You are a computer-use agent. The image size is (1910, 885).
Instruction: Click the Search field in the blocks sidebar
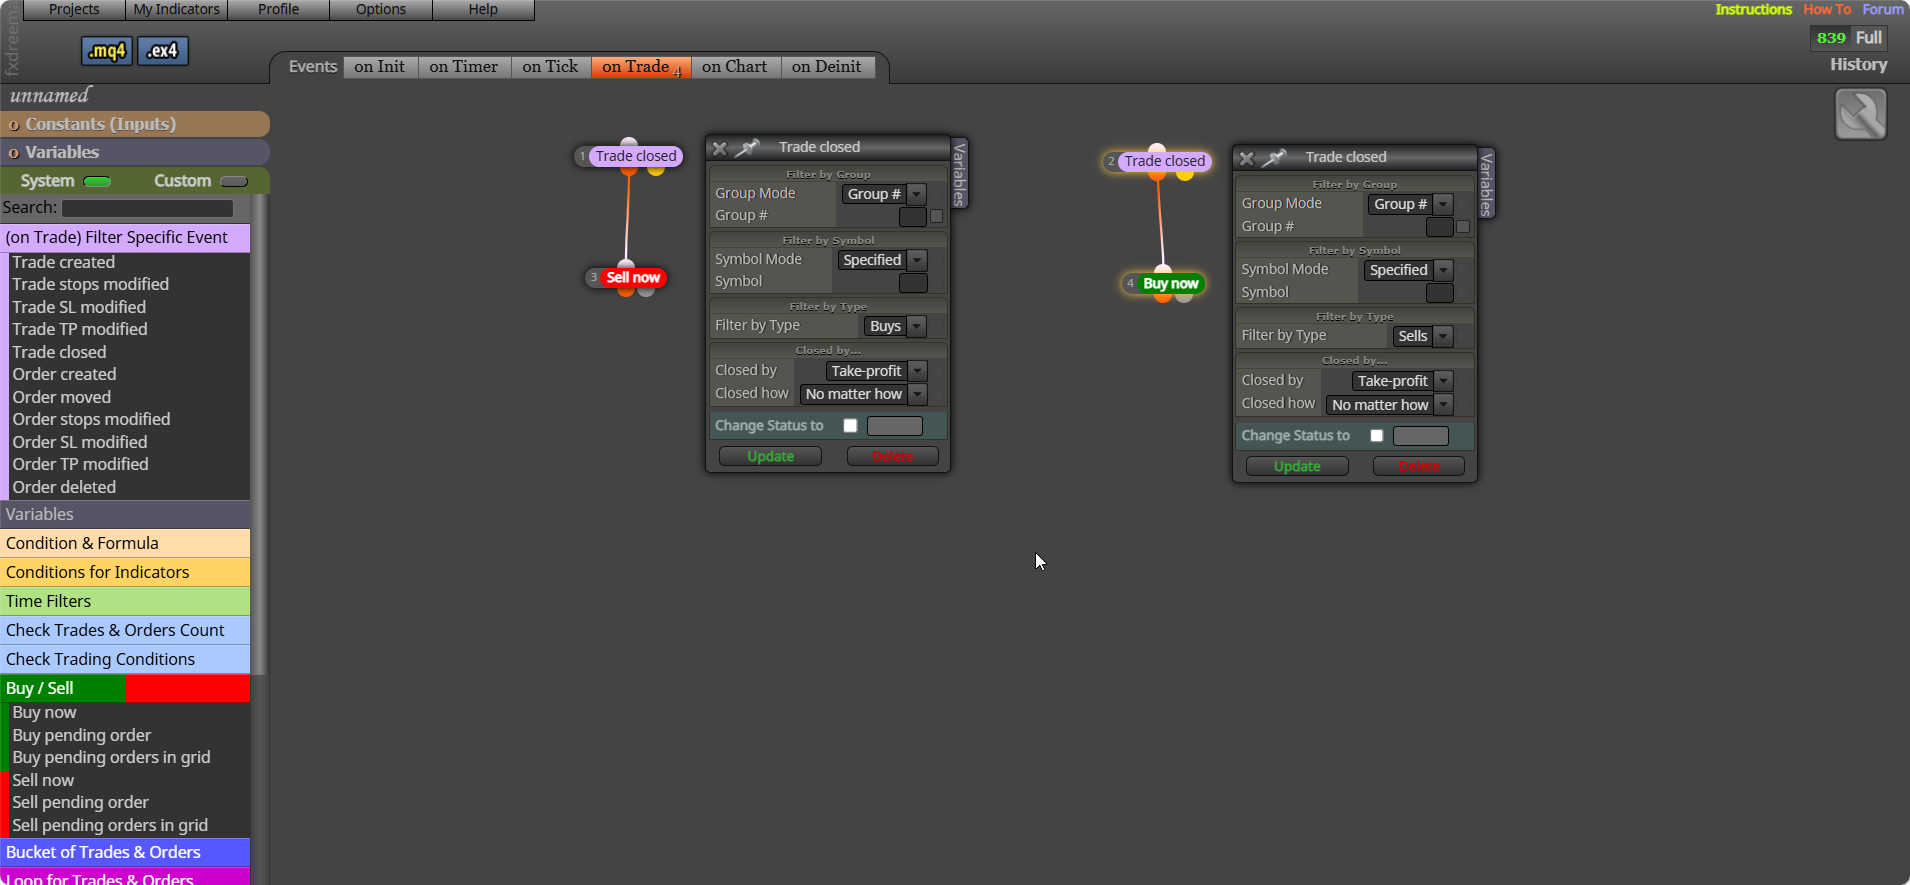click(x=147, y=208)
